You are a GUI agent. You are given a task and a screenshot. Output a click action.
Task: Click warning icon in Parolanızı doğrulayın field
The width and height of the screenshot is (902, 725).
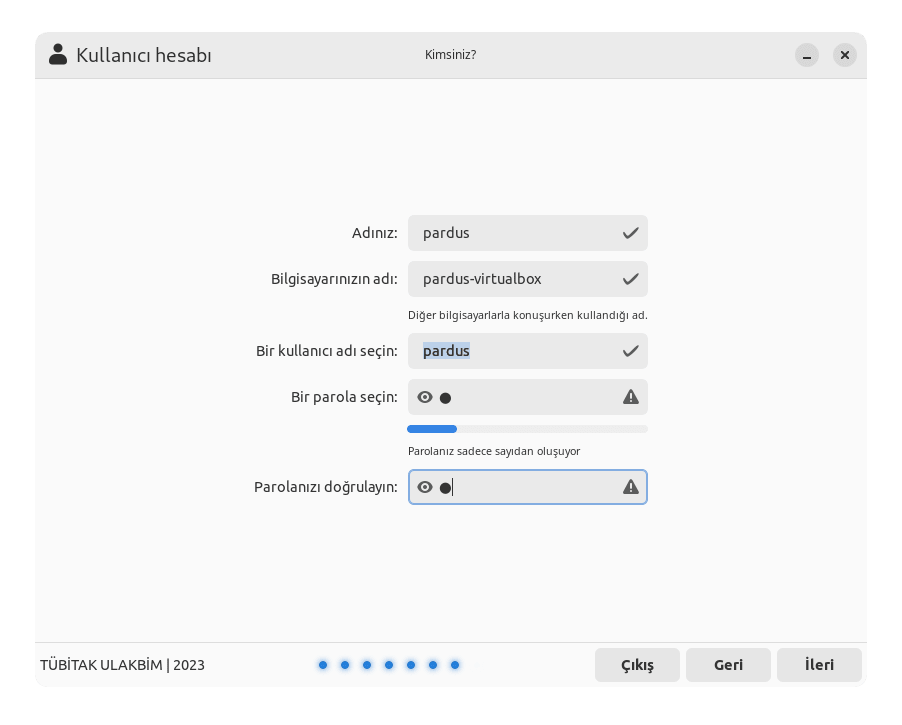[x=630, y=487]
